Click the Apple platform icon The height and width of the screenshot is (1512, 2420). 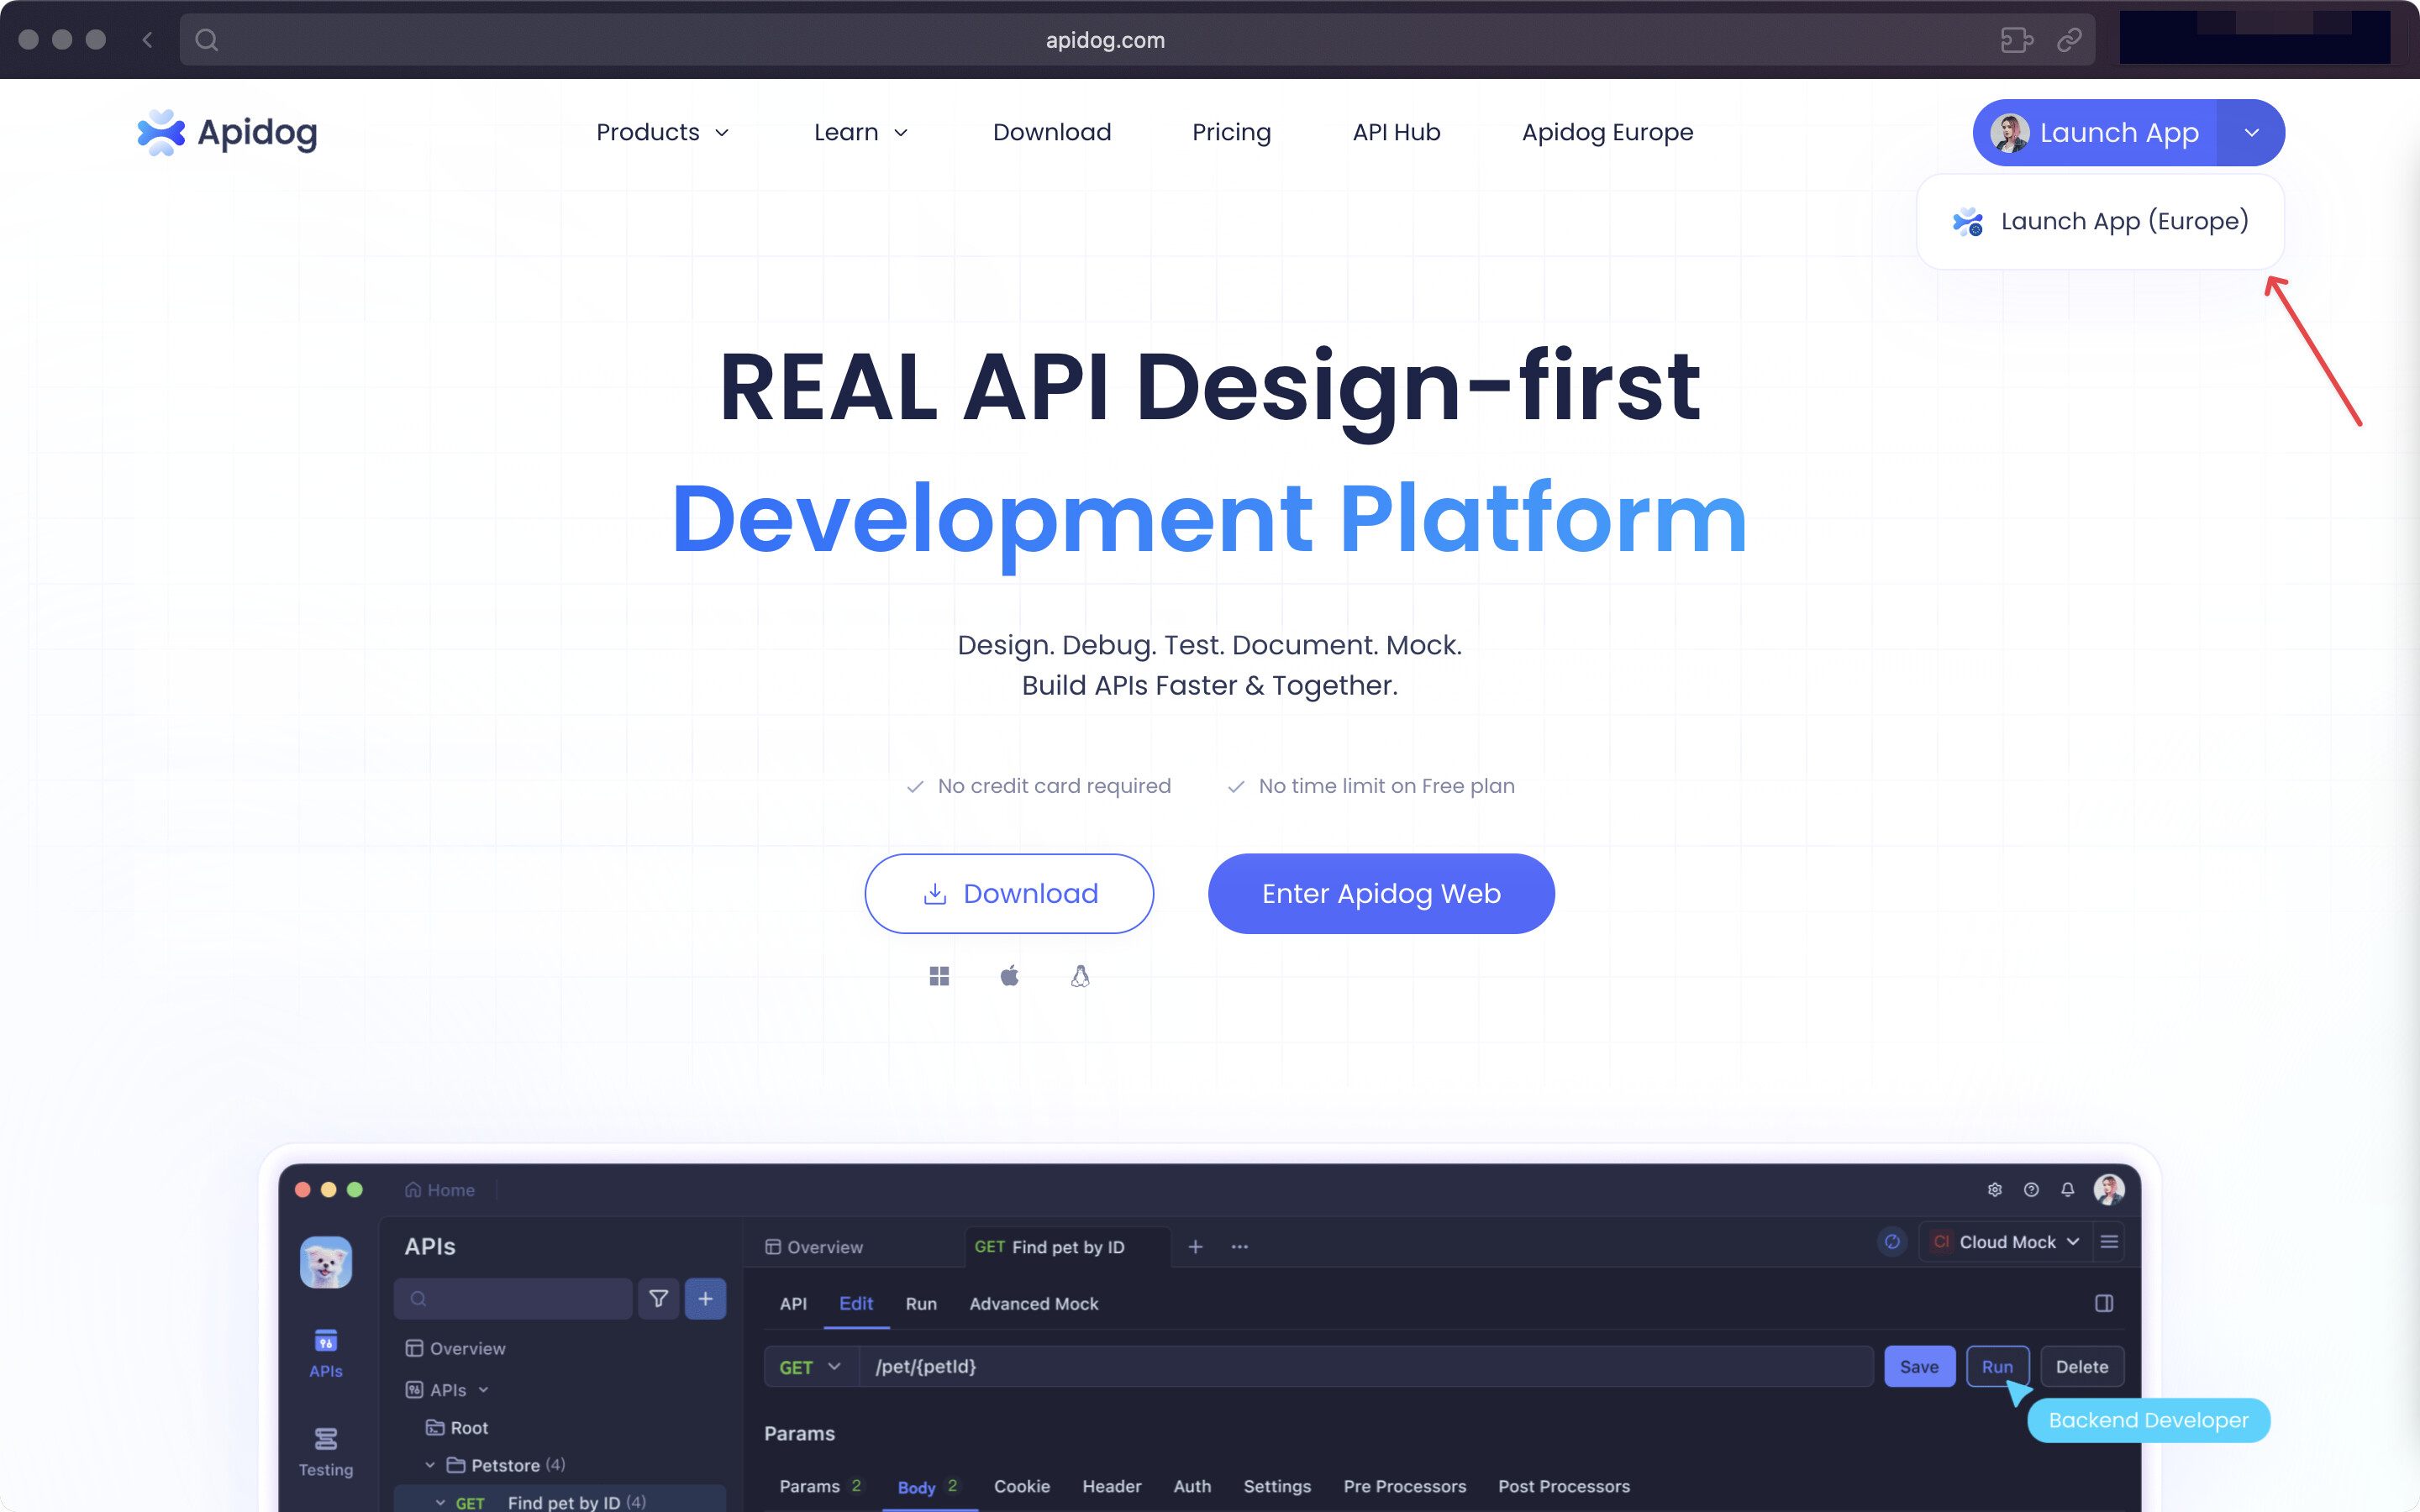pos(1009,976)
